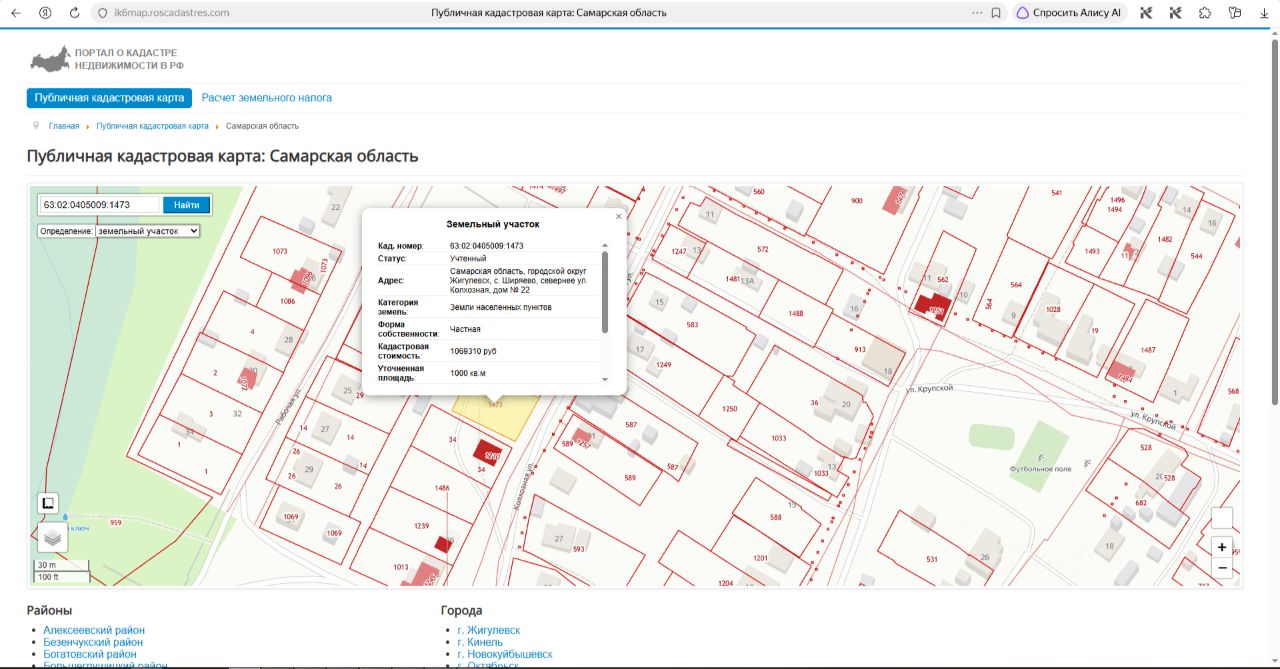This screenshot has height=669, width=1280.
Task: Open the address bar three-dots menu
Action: tap(977, 13)
